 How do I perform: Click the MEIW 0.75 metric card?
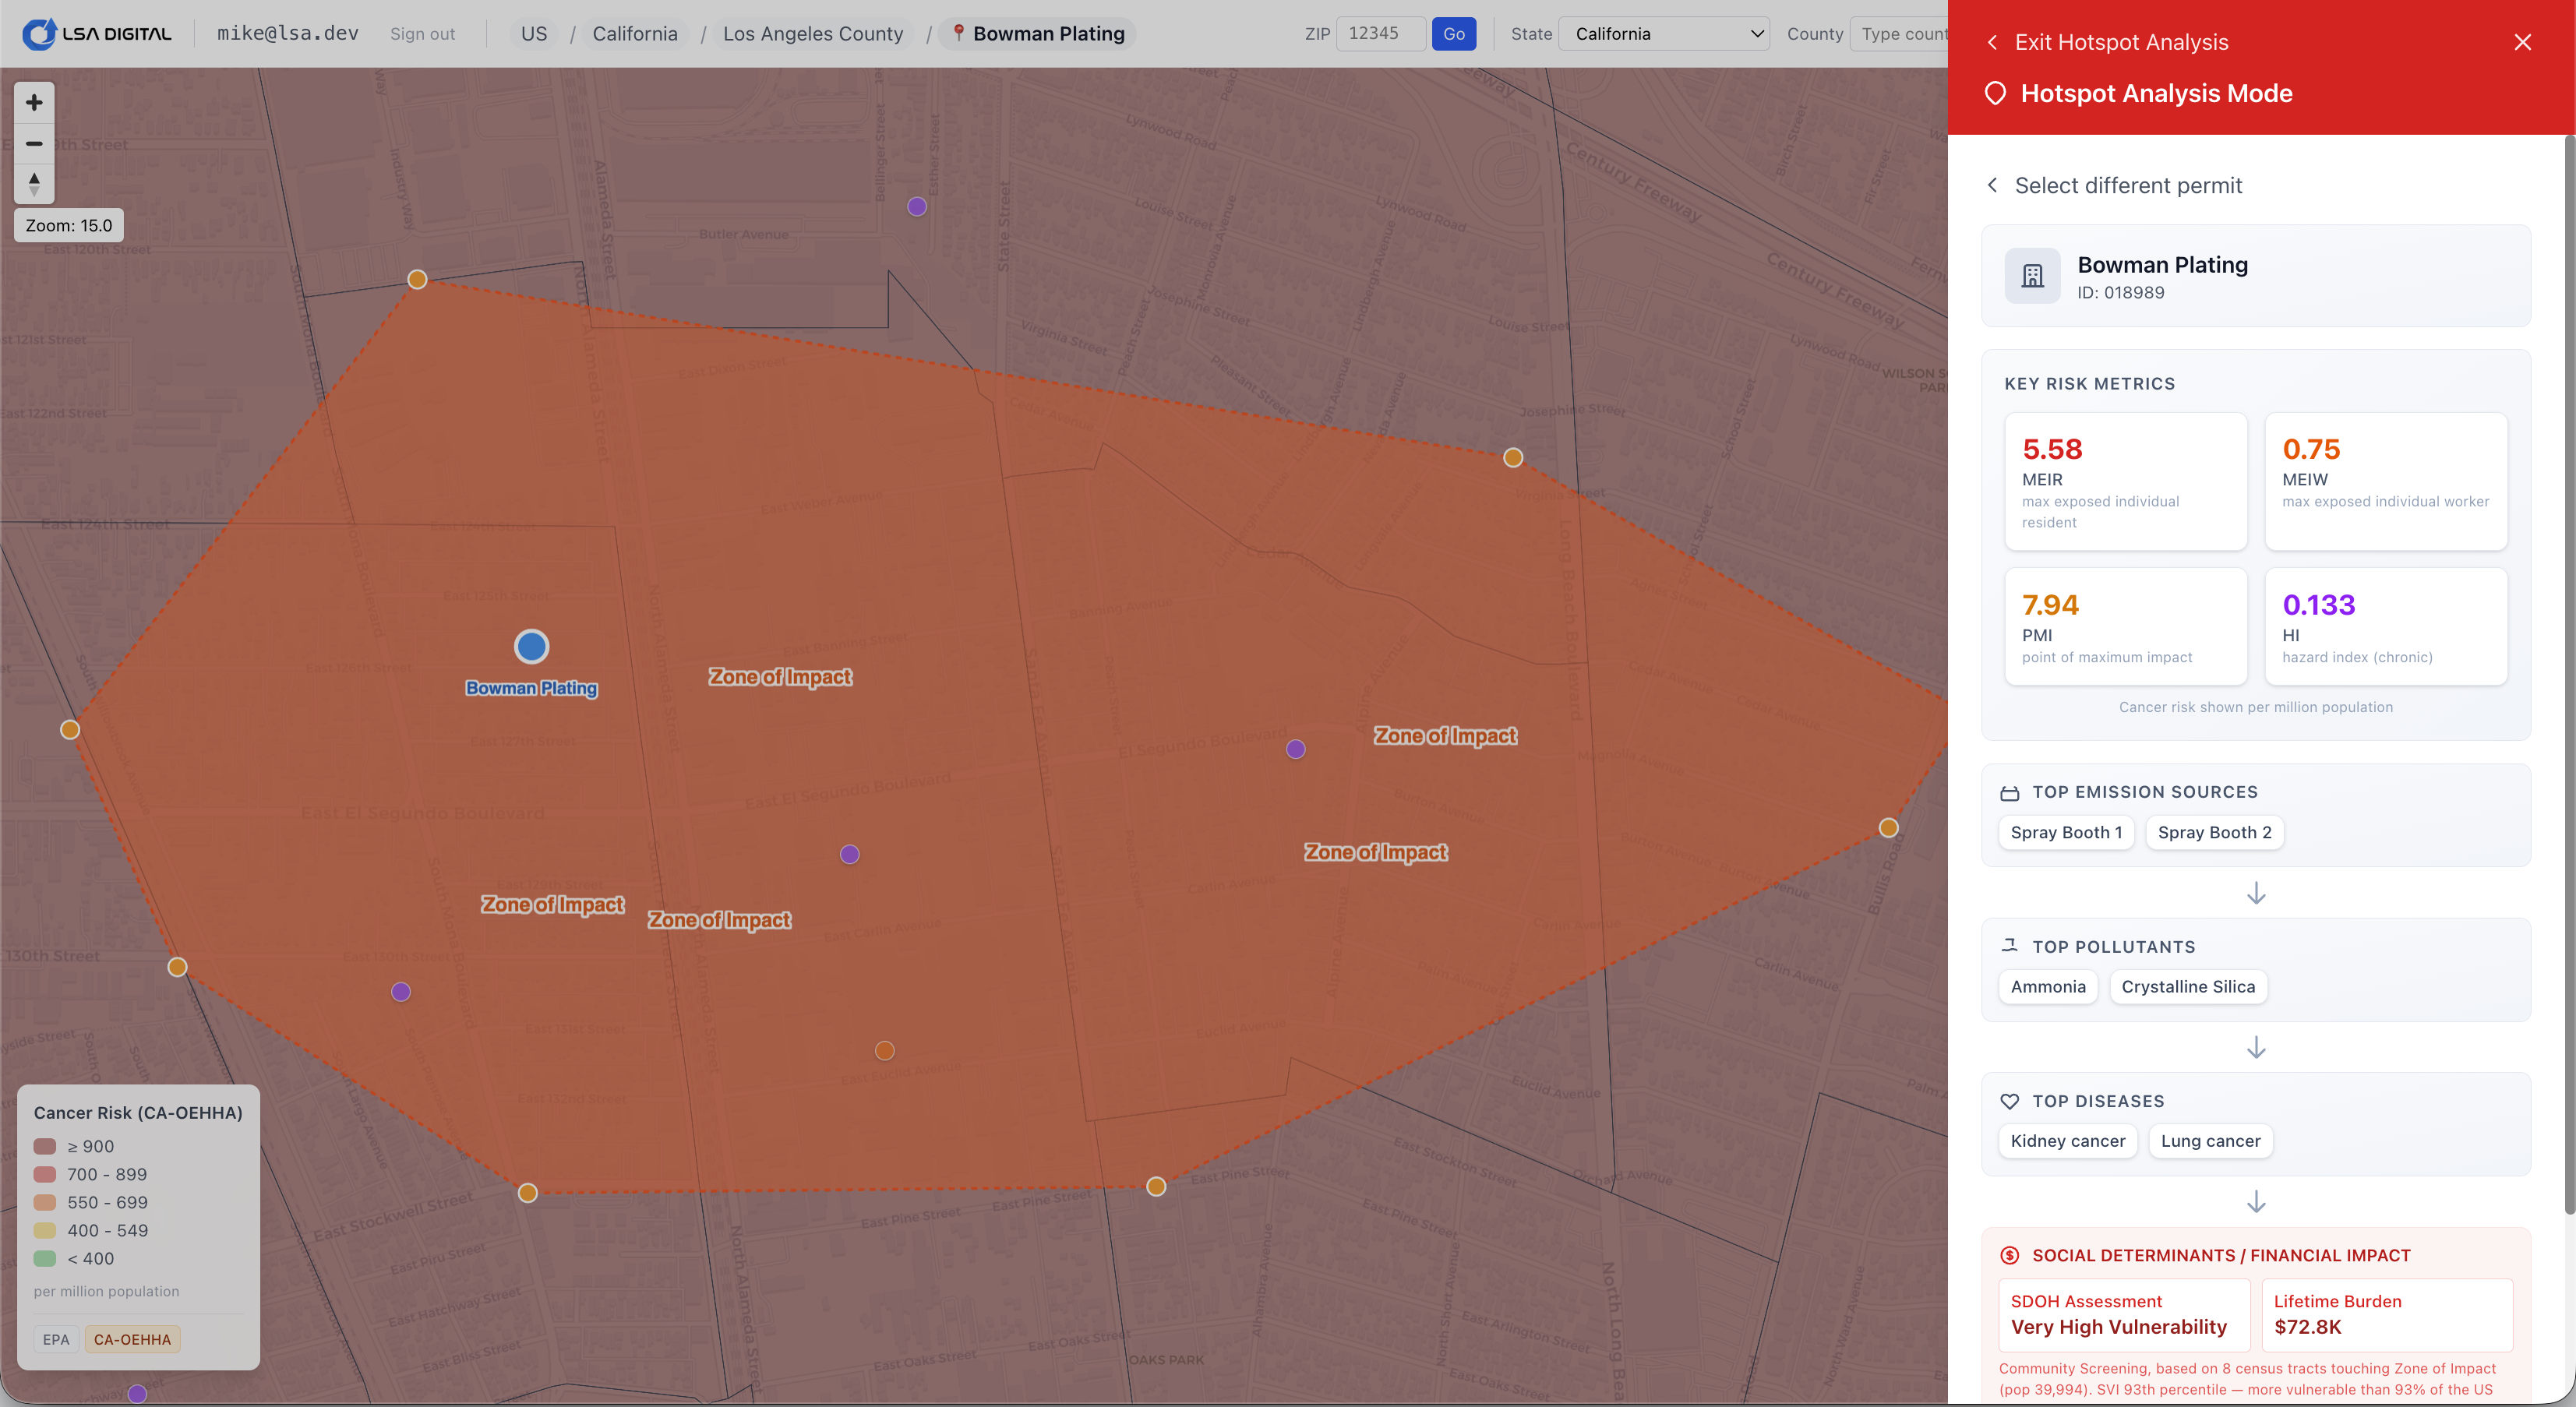click(2385, 481)
